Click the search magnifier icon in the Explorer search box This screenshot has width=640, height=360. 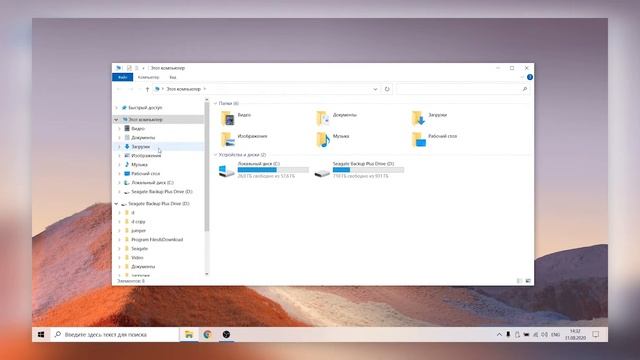coord(524,89)
